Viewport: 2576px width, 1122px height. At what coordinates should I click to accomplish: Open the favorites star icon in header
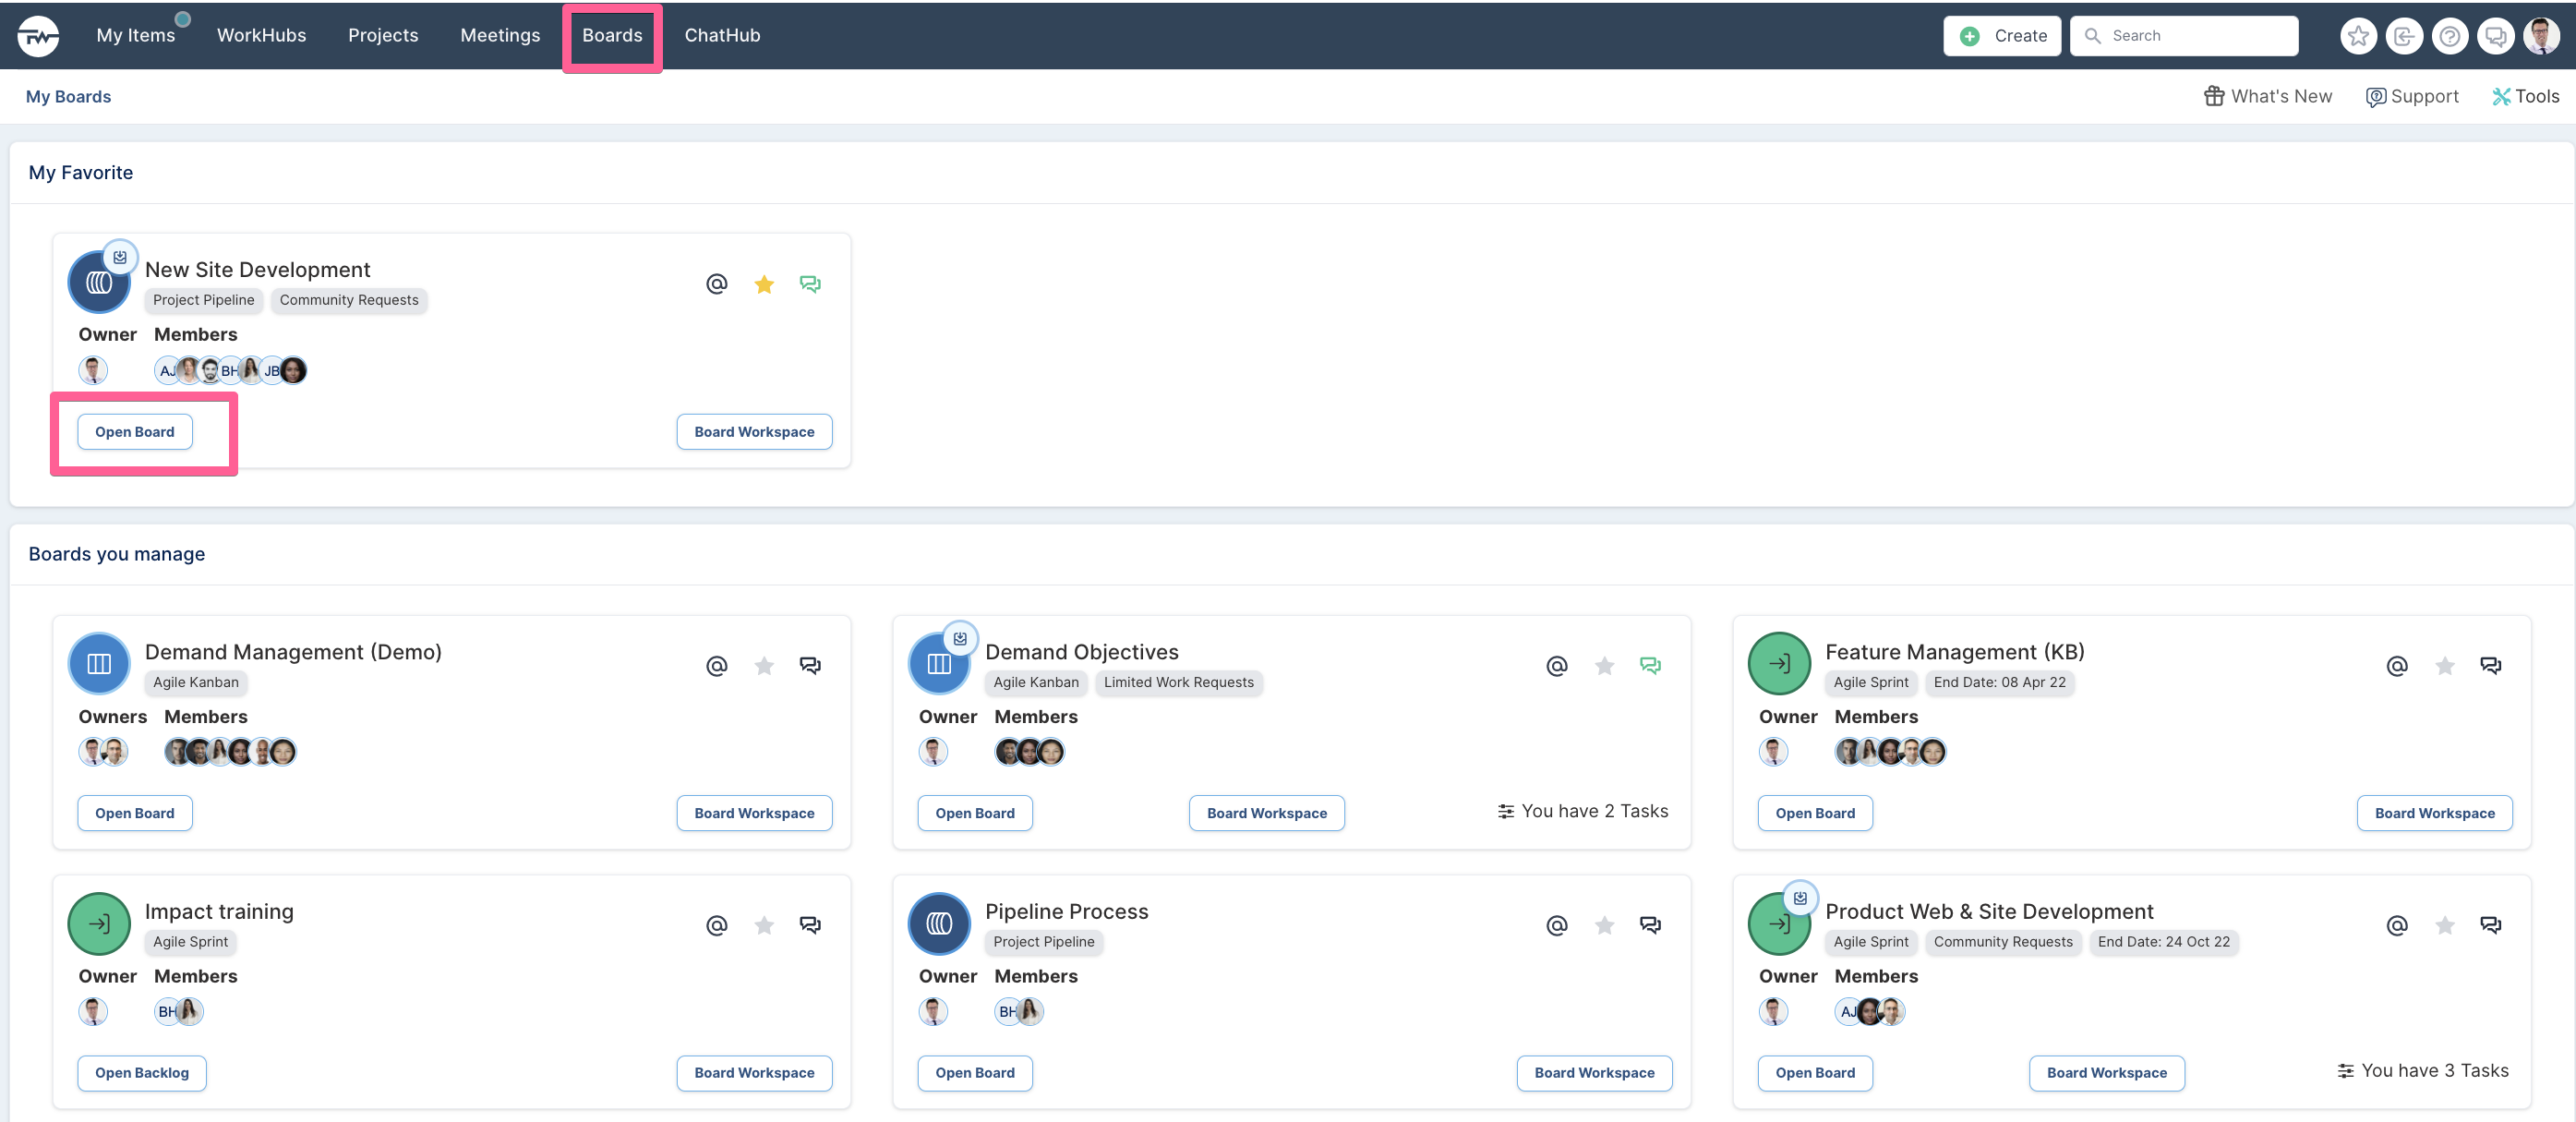(2358, 36)
